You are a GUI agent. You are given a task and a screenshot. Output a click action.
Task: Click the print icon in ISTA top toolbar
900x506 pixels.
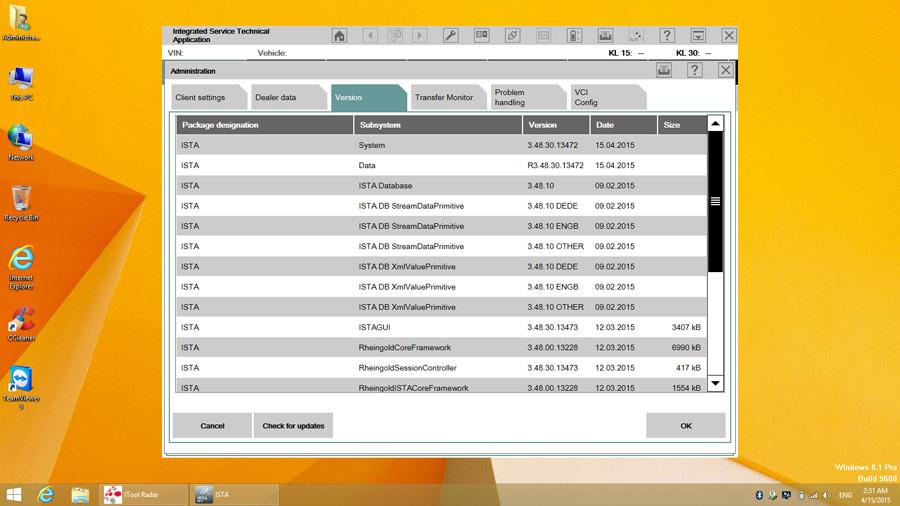click(605, 36)
